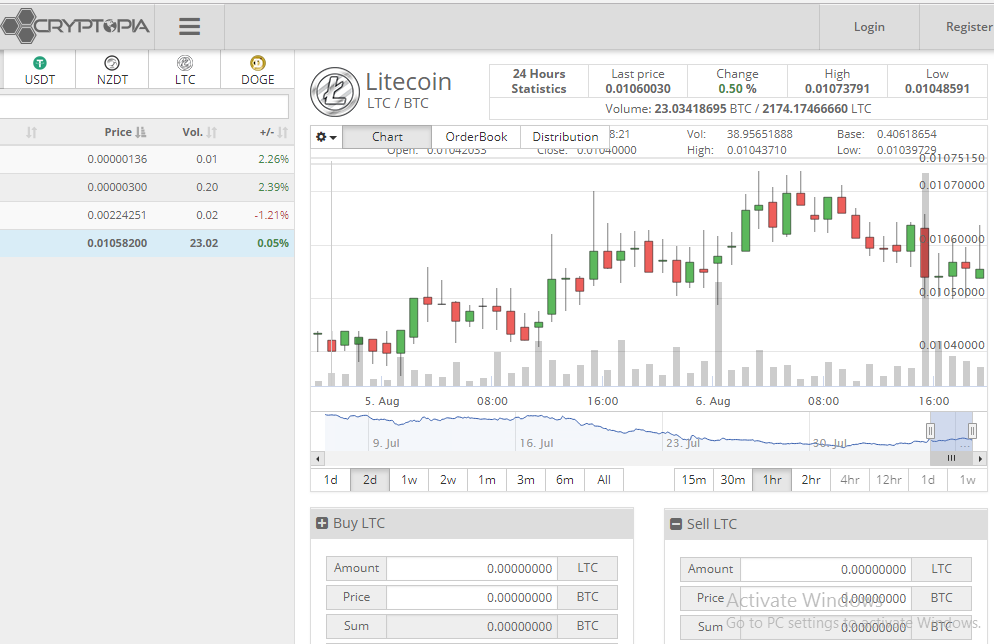Image resolution: width=994 pixels, height=644 pixels.
Task: Click the Cryptopia logo
Action: 75,26
